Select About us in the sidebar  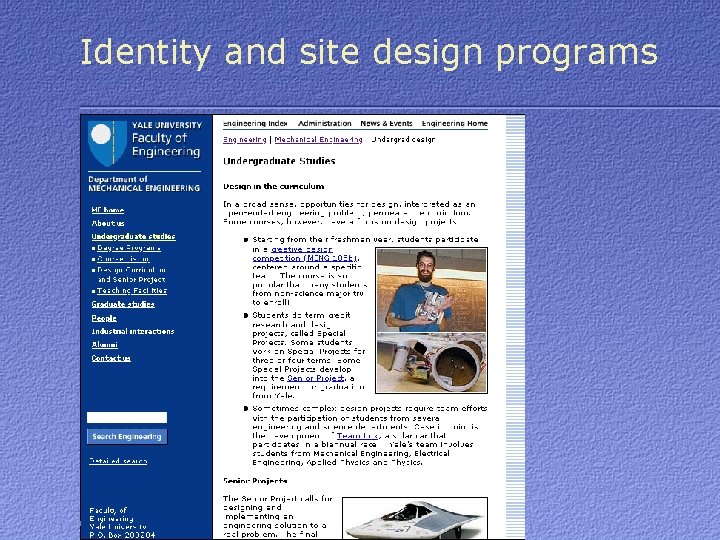[x=108, y=223]
